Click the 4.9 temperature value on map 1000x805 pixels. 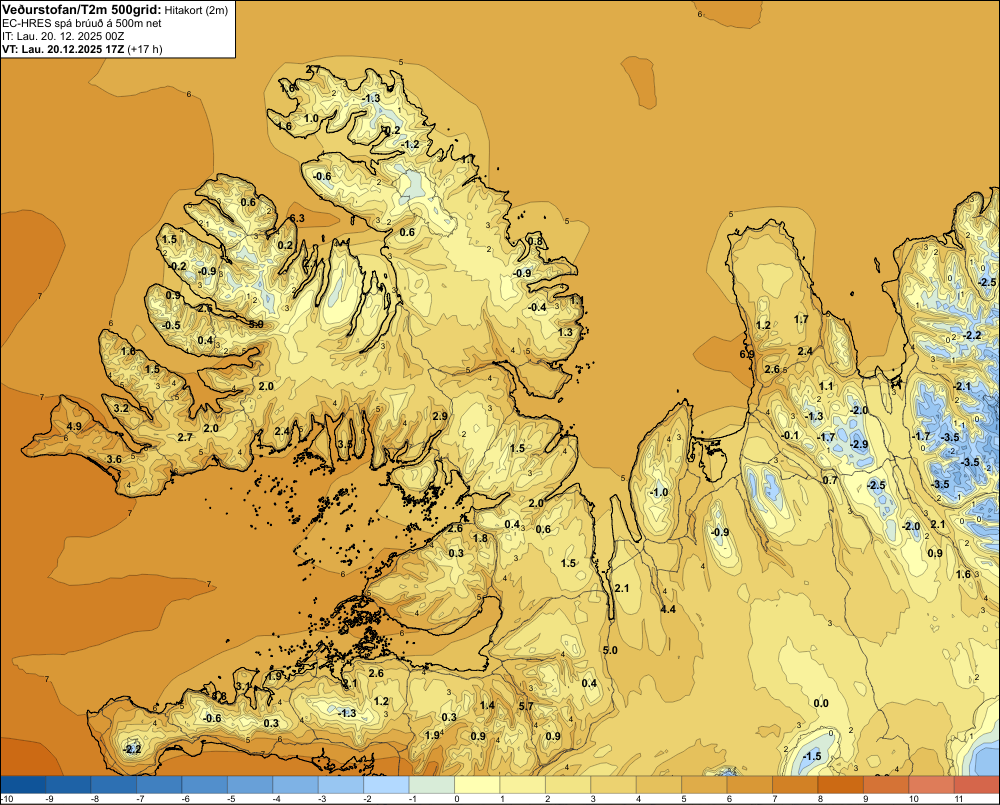pos(73,427)
